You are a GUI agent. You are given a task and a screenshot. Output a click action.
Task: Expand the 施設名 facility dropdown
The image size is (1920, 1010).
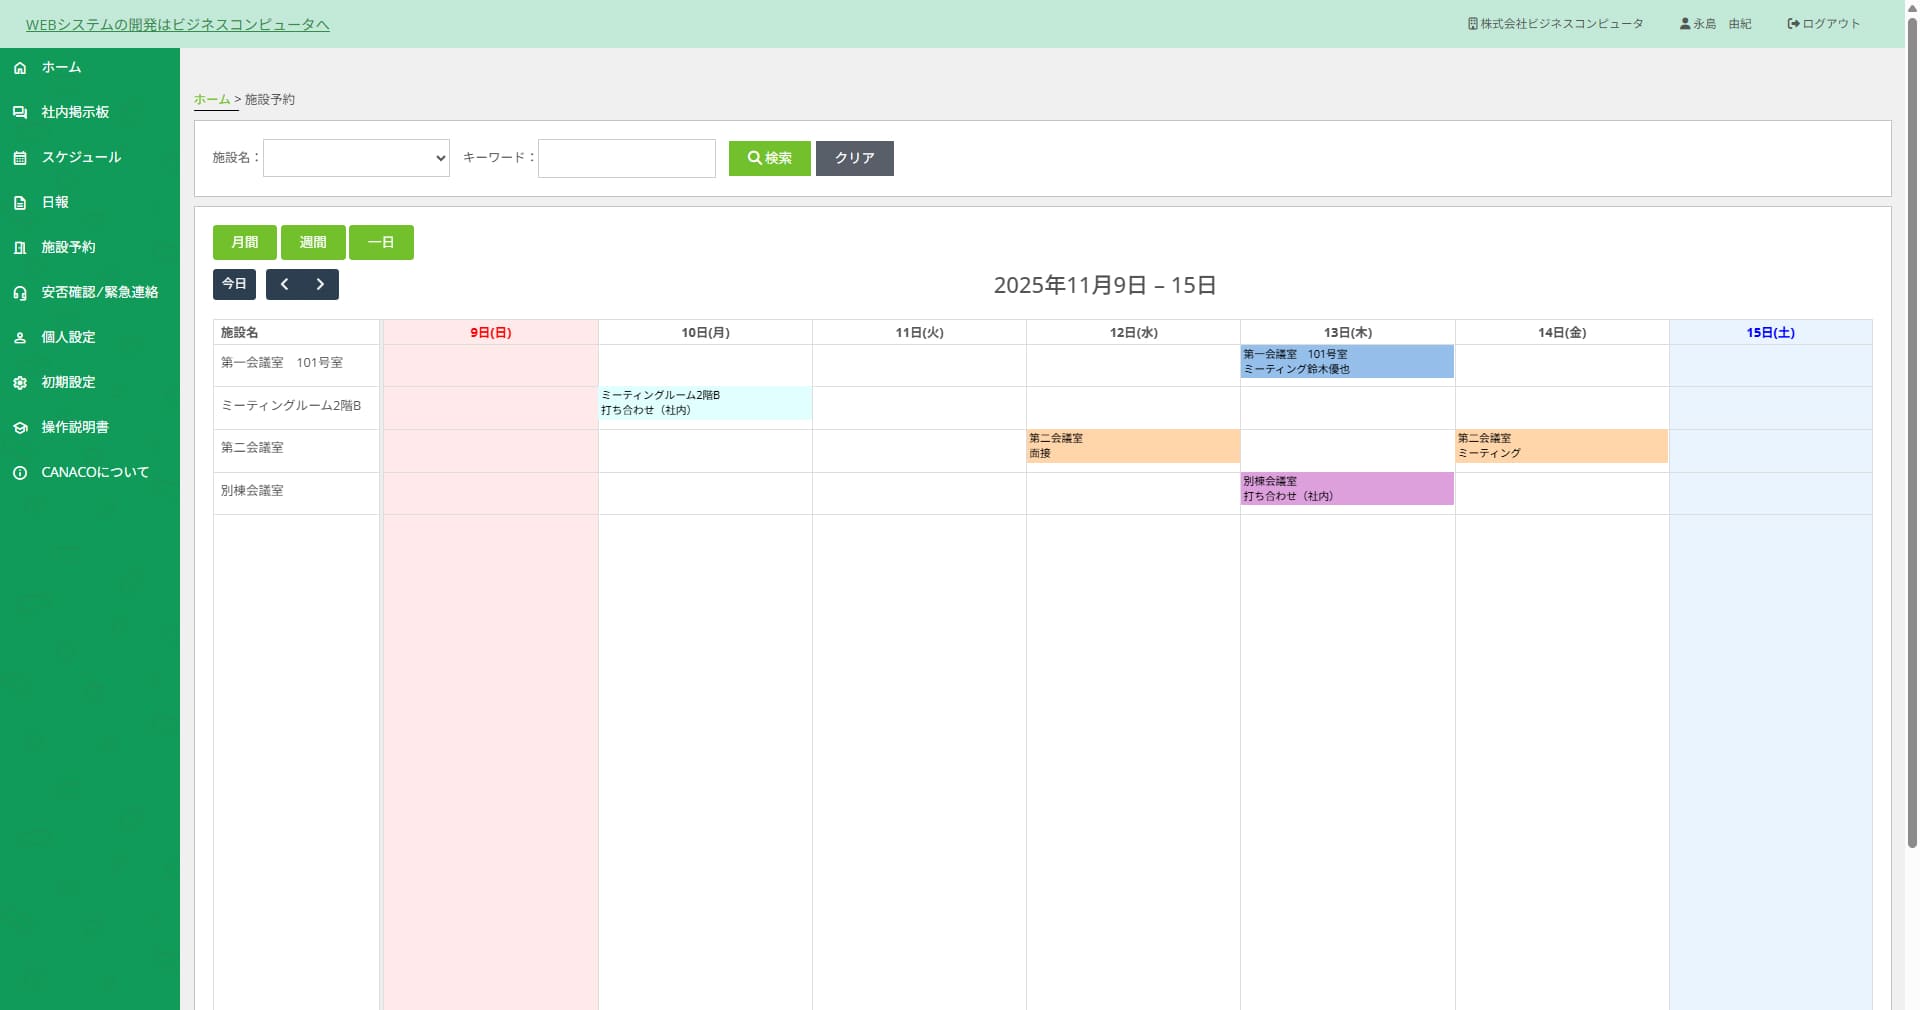(x=356, y=158)
